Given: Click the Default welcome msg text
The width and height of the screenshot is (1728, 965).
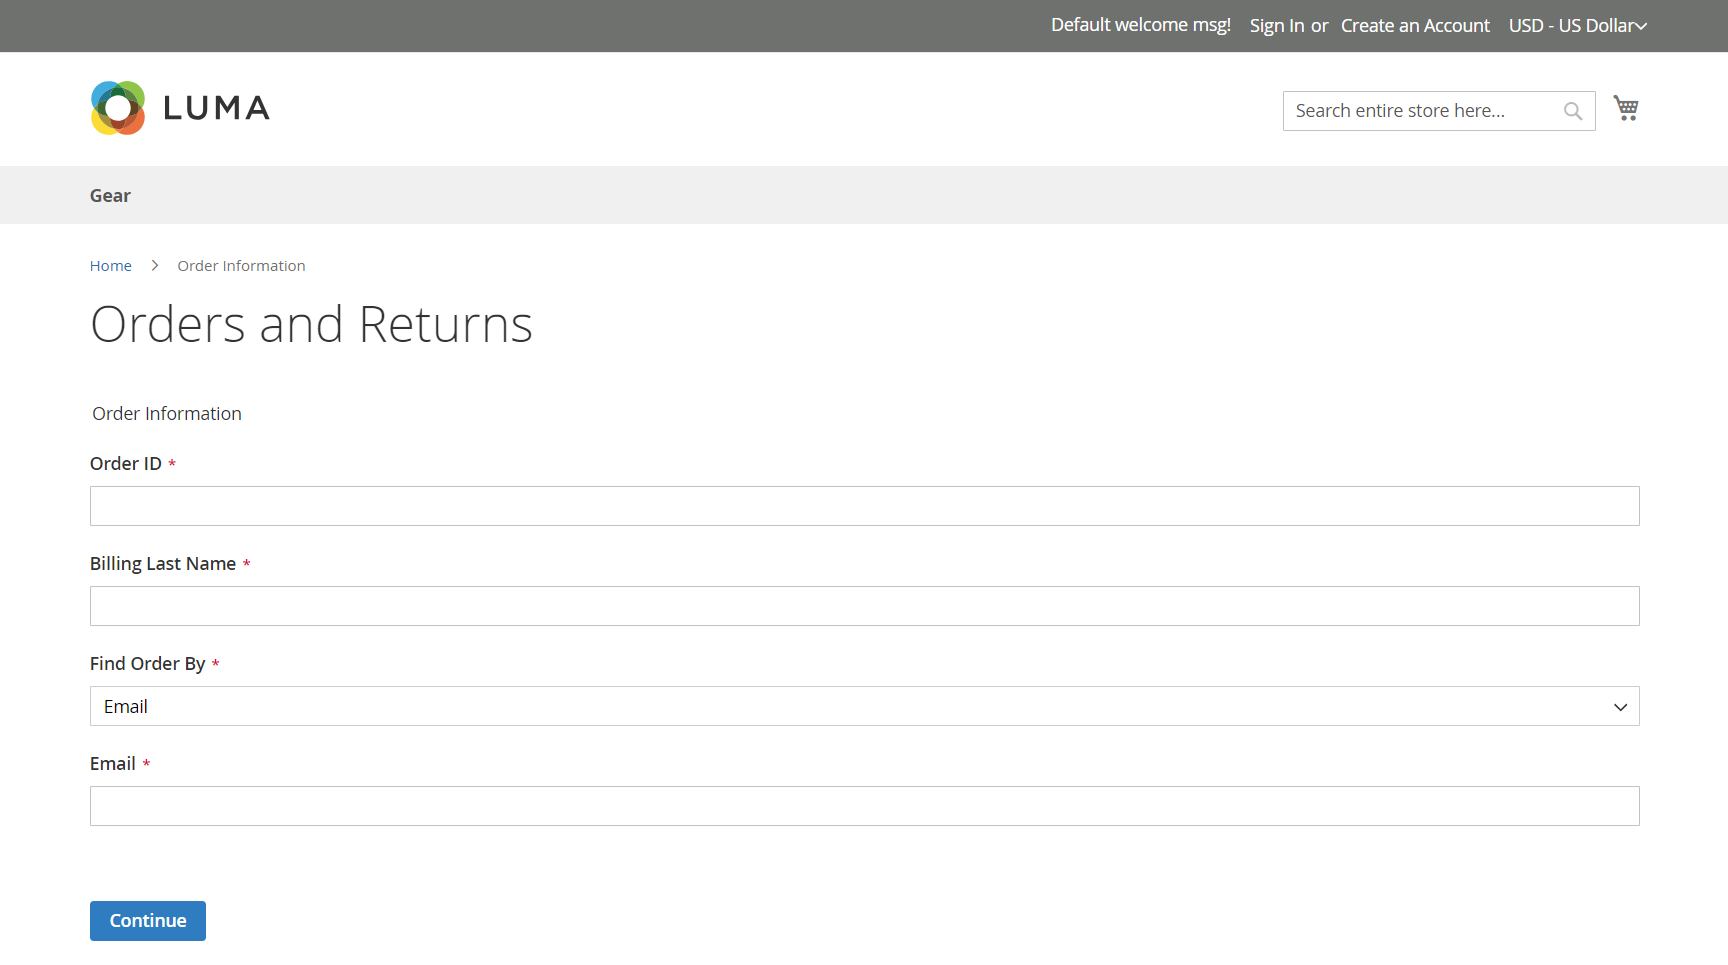Looking at the screenshot, I should 1140,25.
